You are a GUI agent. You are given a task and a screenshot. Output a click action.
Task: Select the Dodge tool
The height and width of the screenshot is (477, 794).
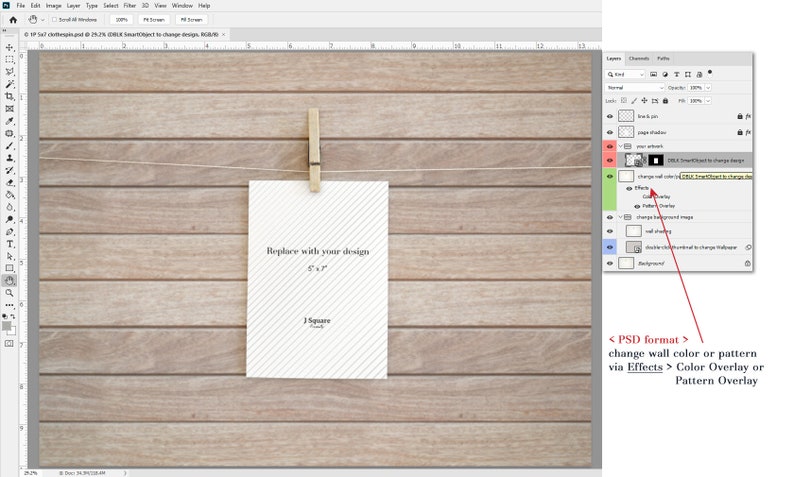9,219
